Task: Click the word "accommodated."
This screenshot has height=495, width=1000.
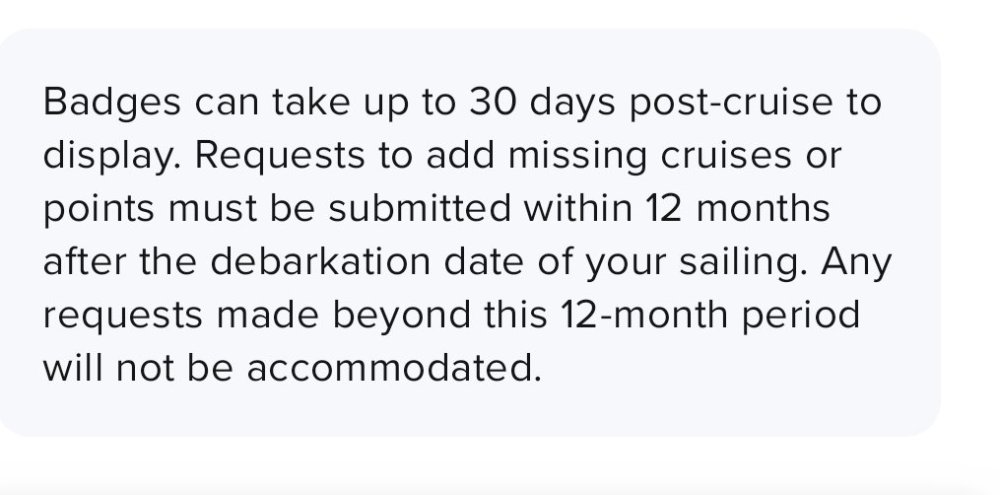Action: click(393, 369)
